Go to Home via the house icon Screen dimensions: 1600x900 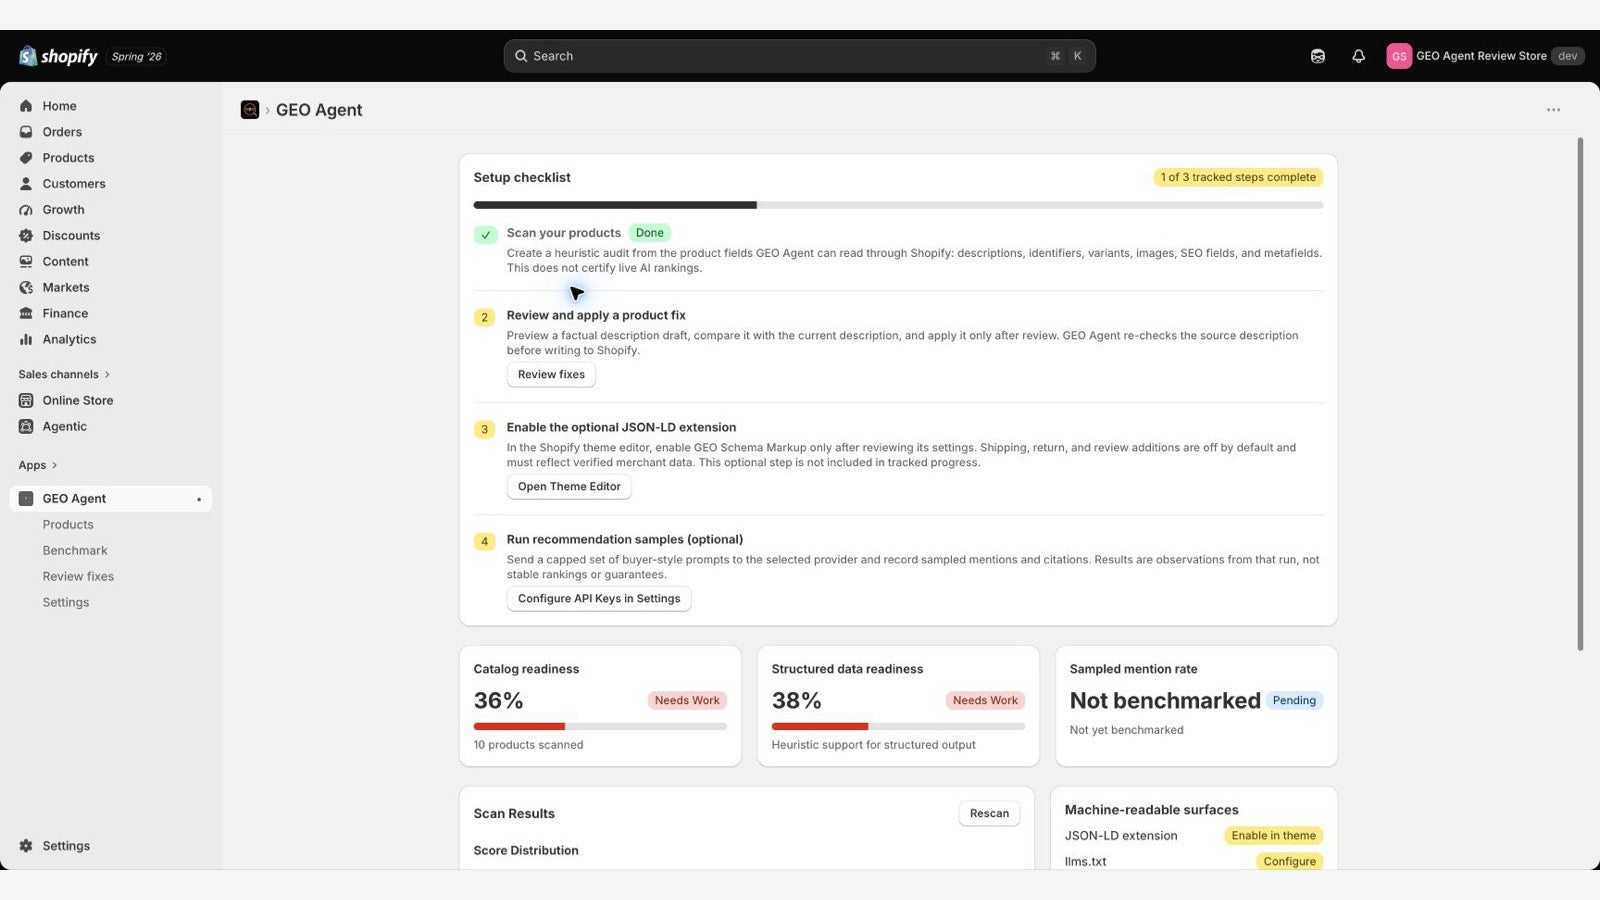click(x=26, y=106)
